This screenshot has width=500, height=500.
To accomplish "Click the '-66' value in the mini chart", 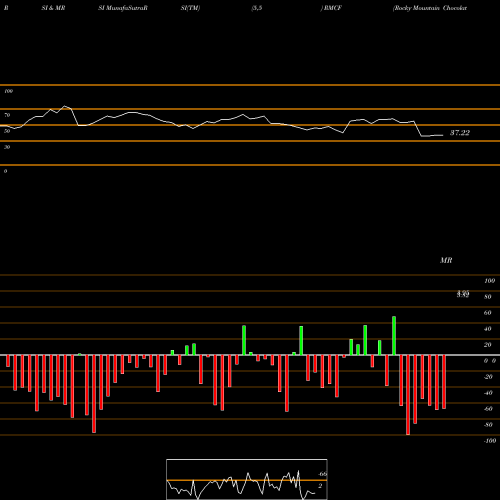I will pos(322,474).
